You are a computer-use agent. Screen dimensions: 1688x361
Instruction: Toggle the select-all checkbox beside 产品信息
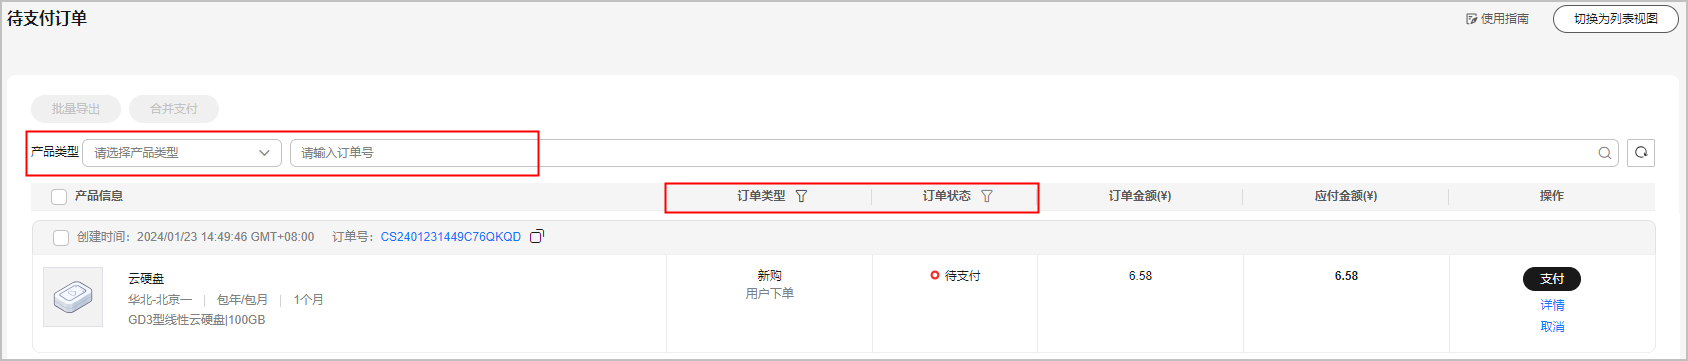click(x=59, y=197)
